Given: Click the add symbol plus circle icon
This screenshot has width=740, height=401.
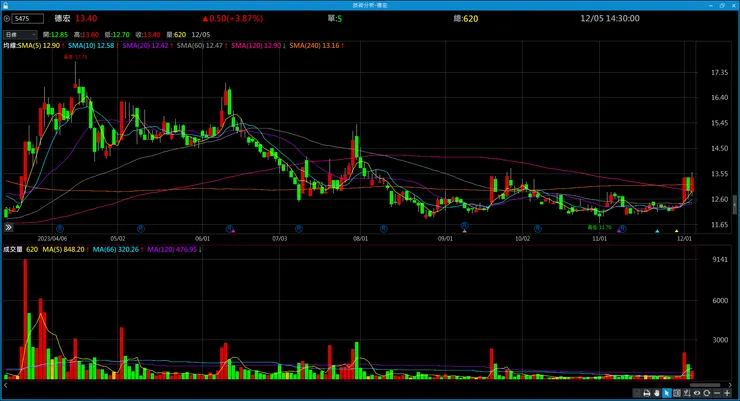Looking at the screenshot, I should (7, 19).
